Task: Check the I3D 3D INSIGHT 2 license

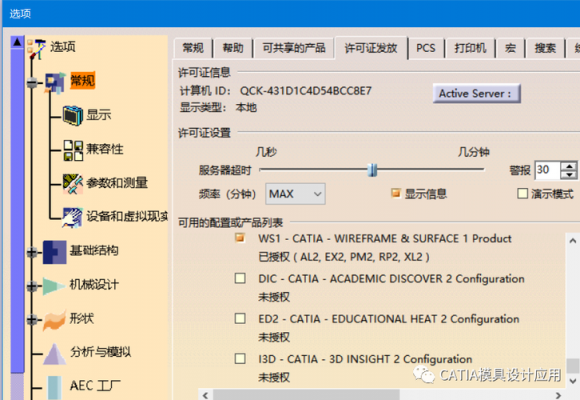Action: [x=240, y=359]
